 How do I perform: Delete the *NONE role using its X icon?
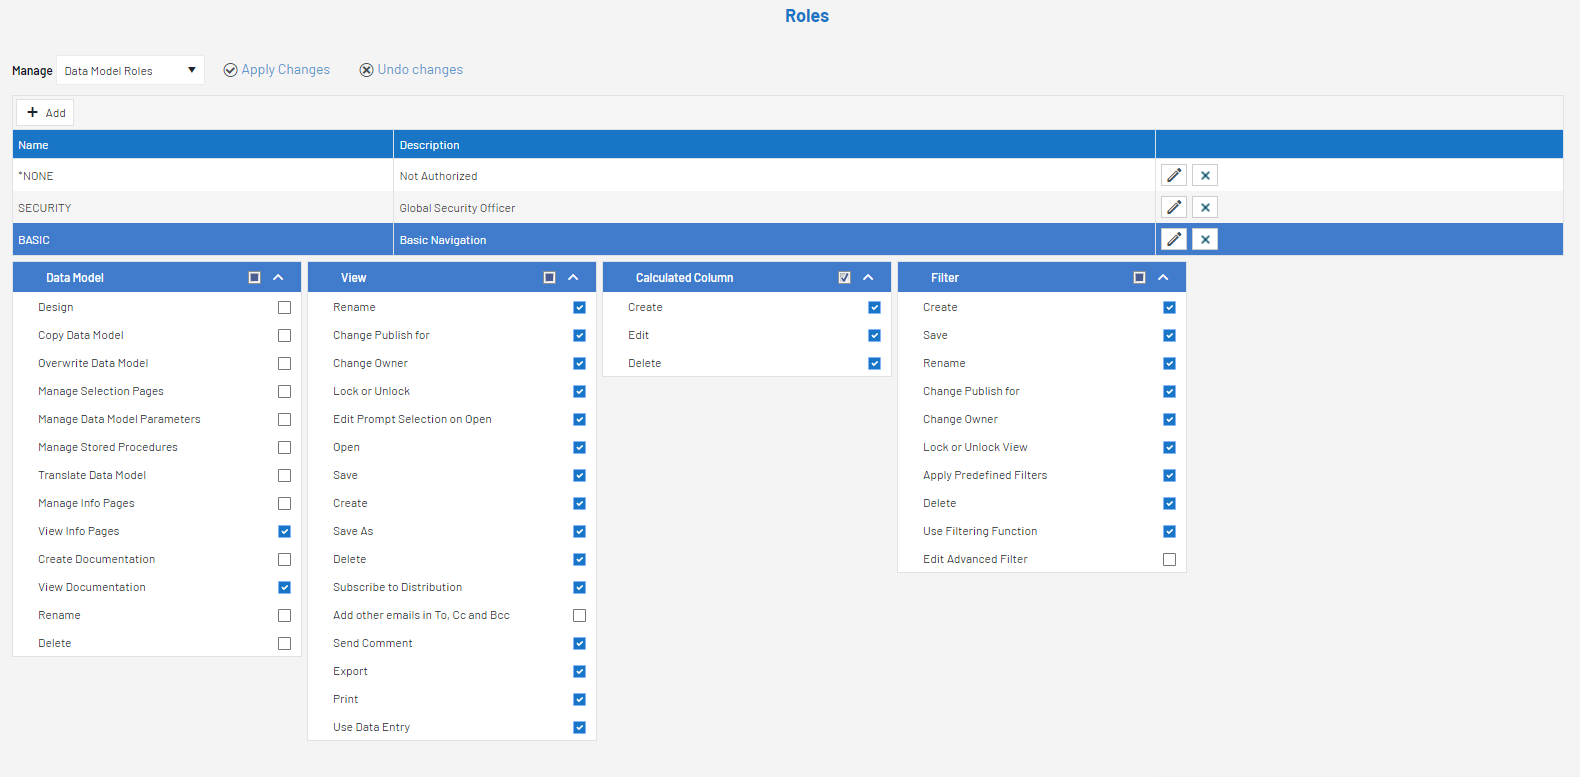(1205, 176)
